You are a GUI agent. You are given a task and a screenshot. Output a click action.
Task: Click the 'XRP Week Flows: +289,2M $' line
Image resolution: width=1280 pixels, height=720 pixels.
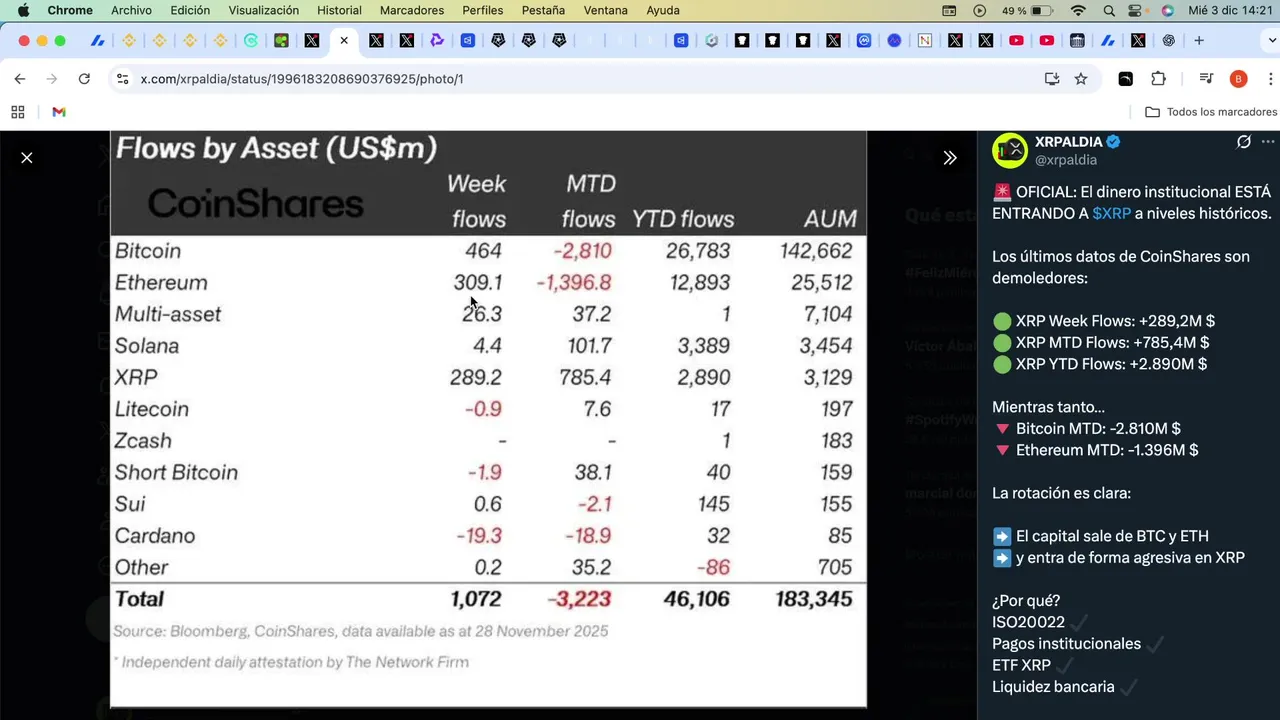click(1104, 321)
